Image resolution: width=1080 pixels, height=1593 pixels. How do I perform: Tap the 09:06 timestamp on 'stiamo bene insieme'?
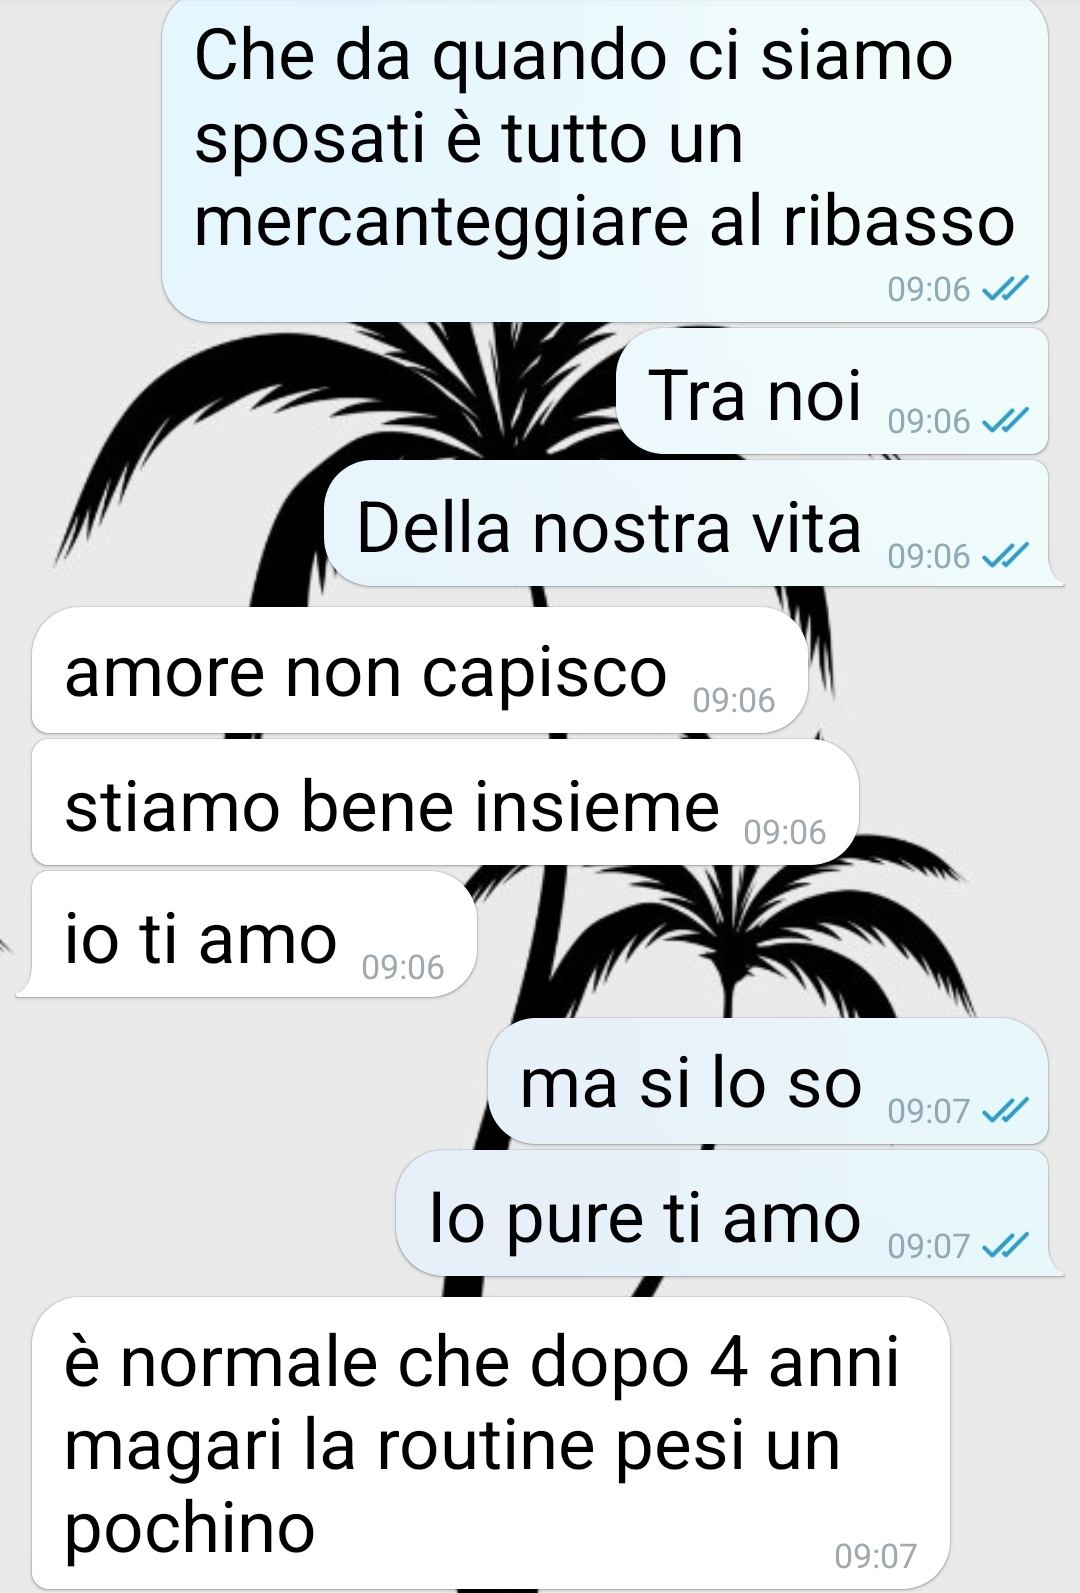pos(785,832)
